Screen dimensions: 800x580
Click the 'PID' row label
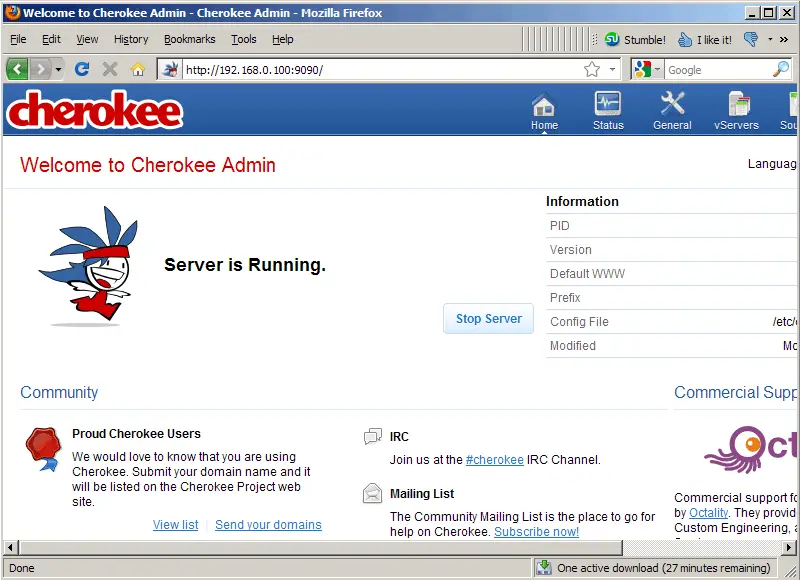(x=560, y=225)
